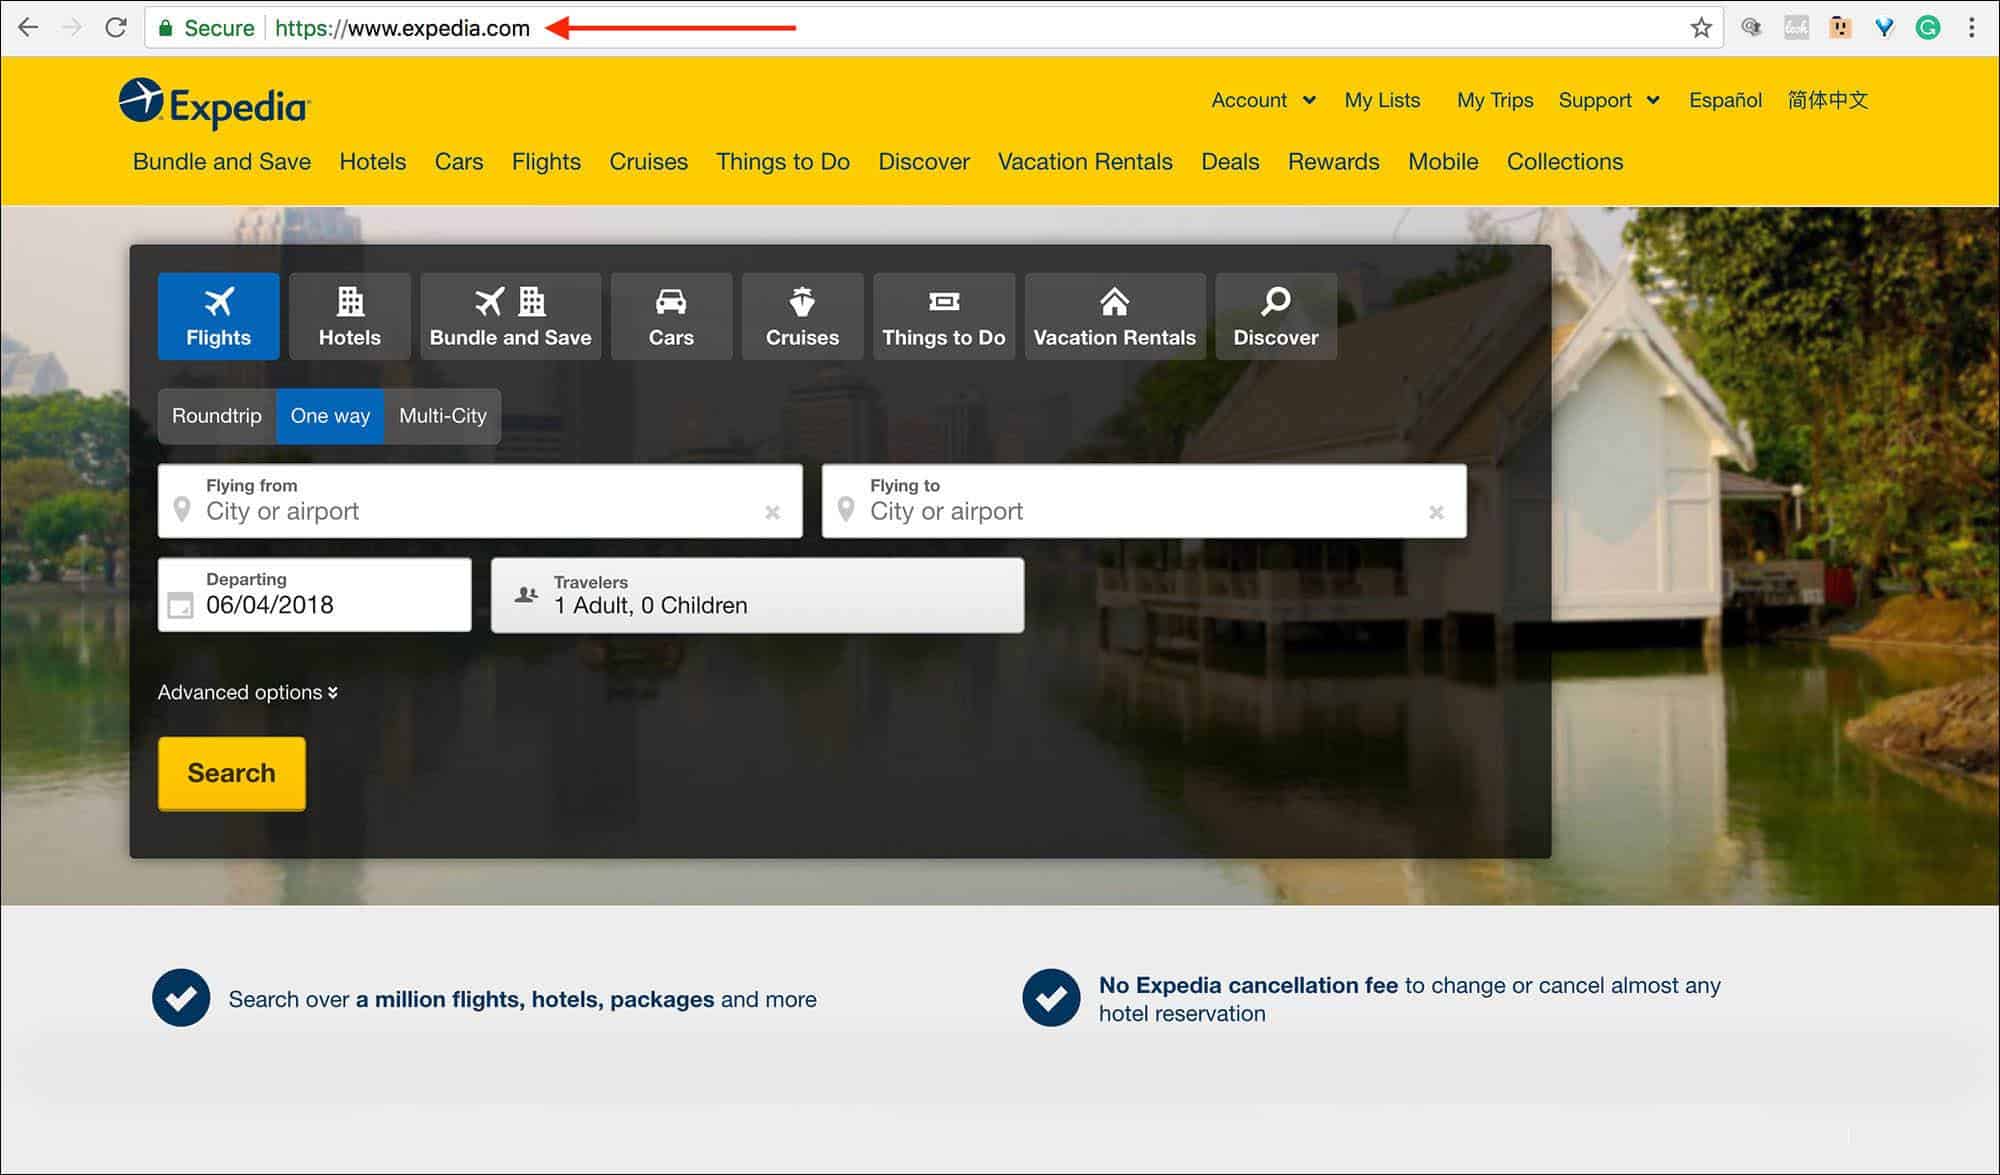
Task: Open Discover tab with magnifier icon
Action: pos(1276,316)
